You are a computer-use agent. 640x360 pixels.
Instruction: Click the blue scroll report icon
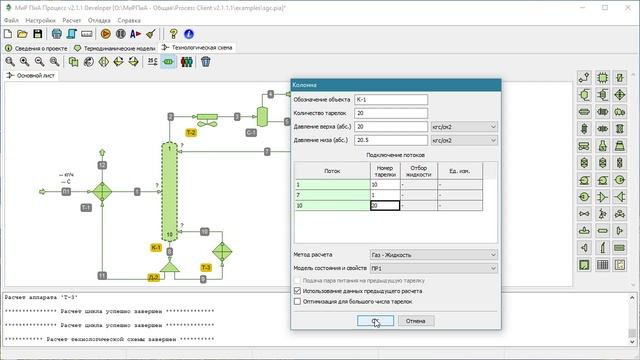click(72, 34)
